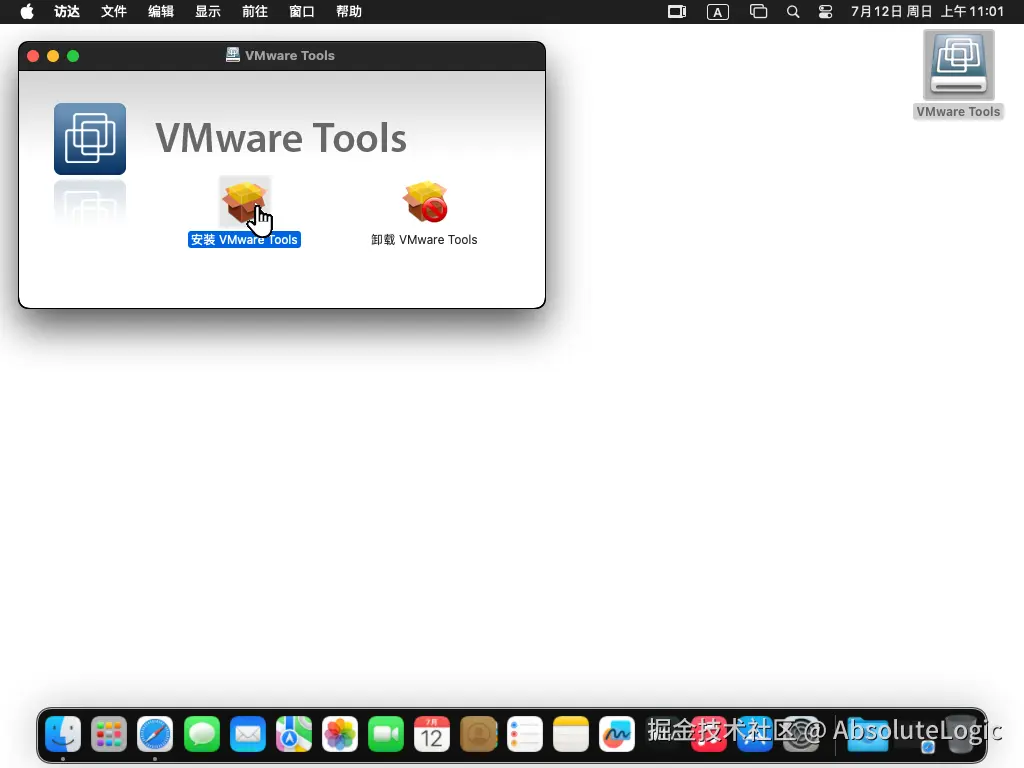The image size is (1024, 768).
Task: Open the 帮助 menu
Action: tap(349, 11)
